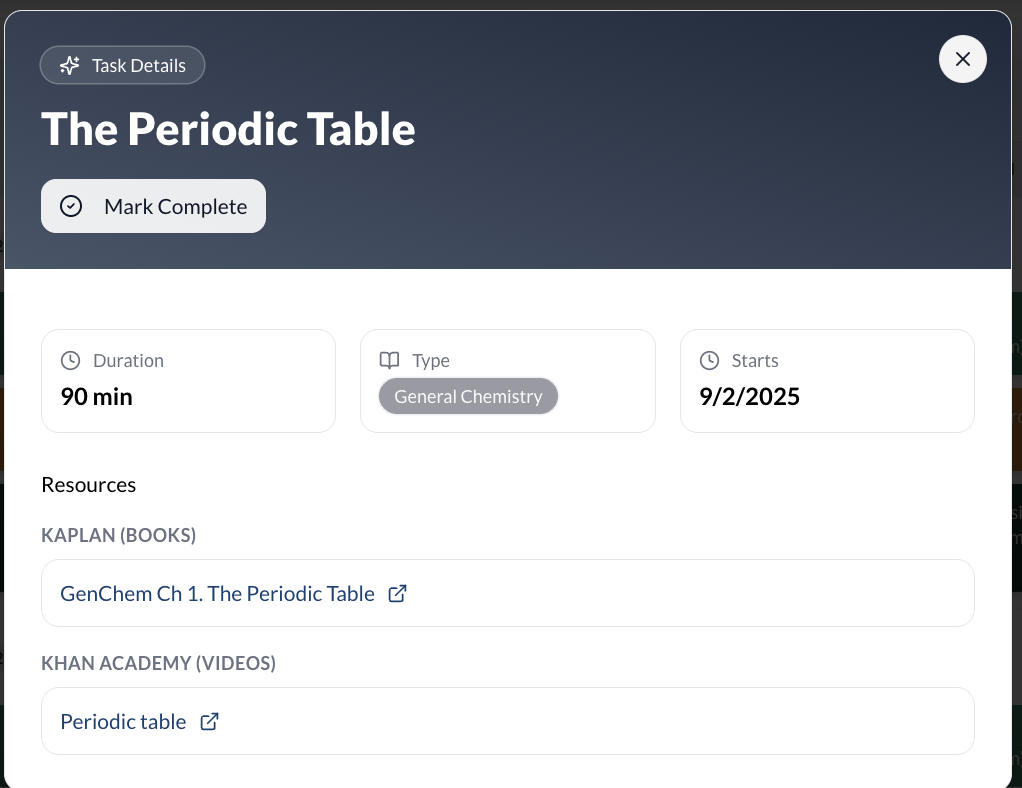
Task: Open the Khan Academy Periodic table link
Action: (x=123, y=722)
